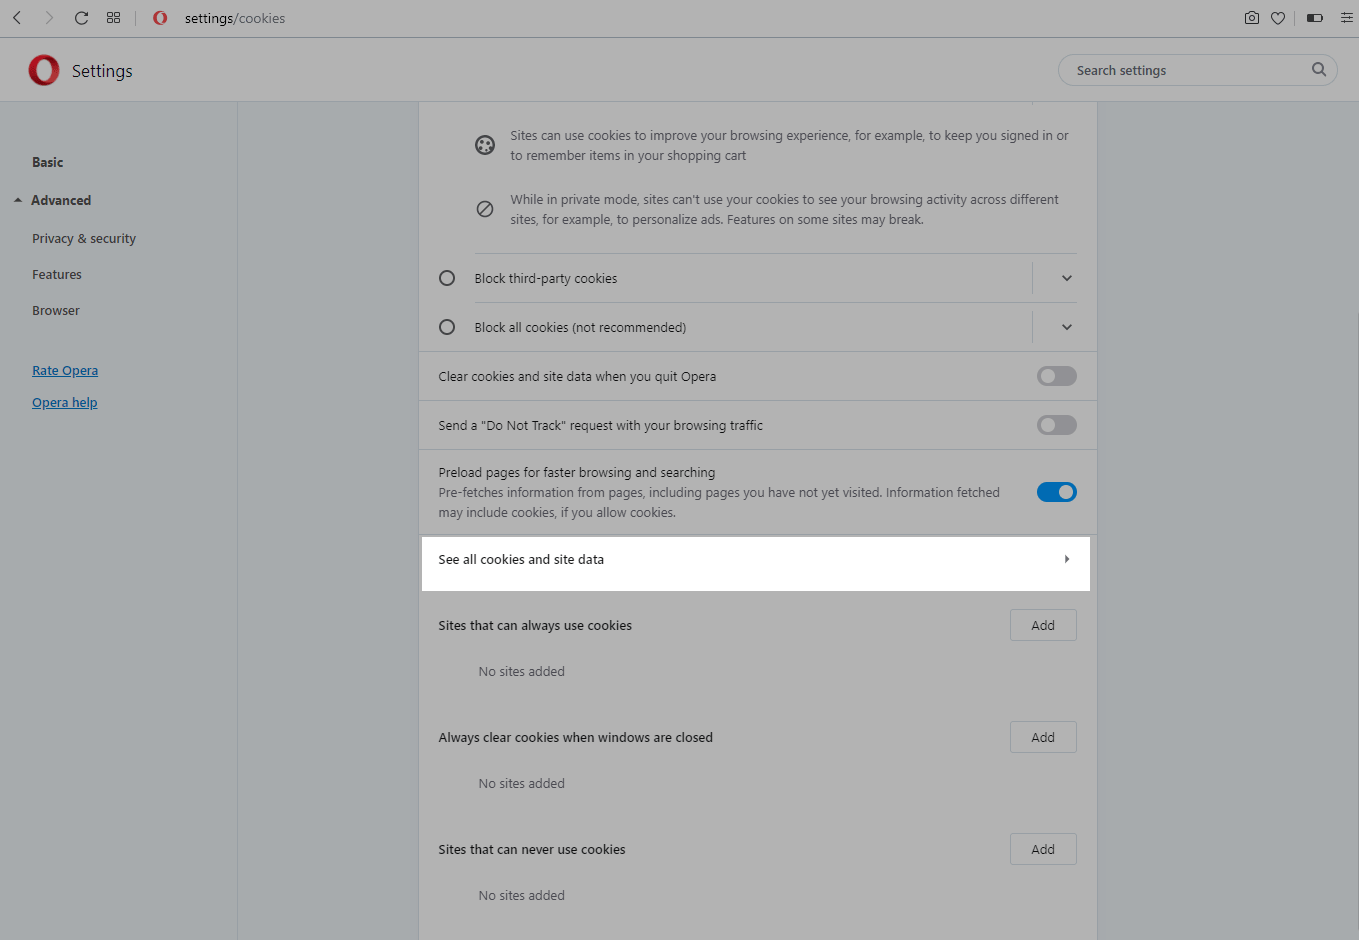Turn on the Do Not Track request toggle
1359x940 pixels.
tap(1056, 425)
